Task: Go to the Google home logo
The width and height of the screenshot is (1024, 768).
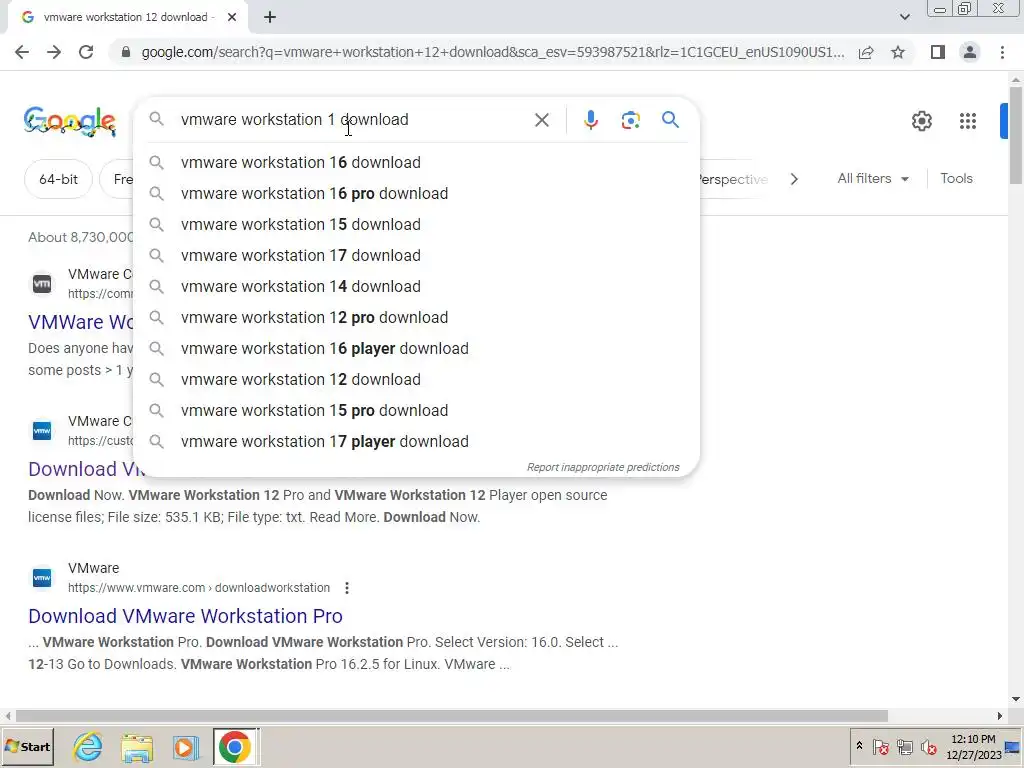Action: pos(70,121)
